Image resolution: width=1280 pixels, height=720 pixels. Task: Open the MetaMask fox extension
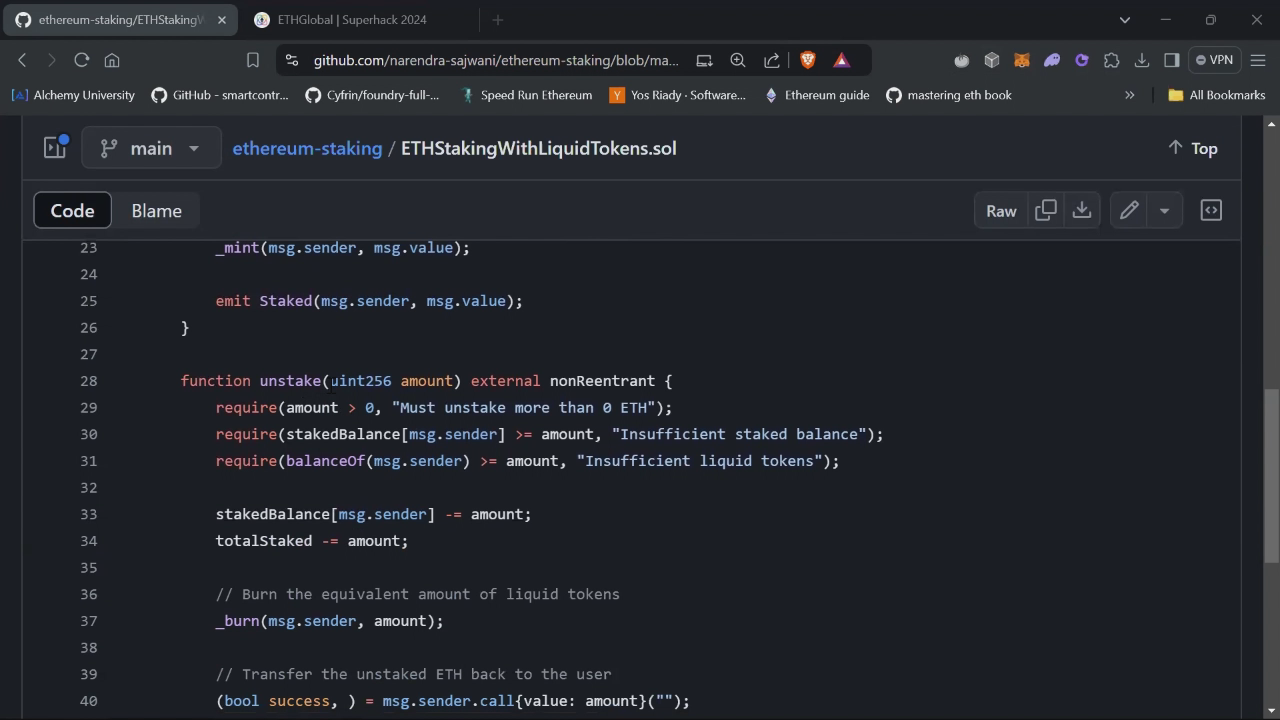point(1022,60)
